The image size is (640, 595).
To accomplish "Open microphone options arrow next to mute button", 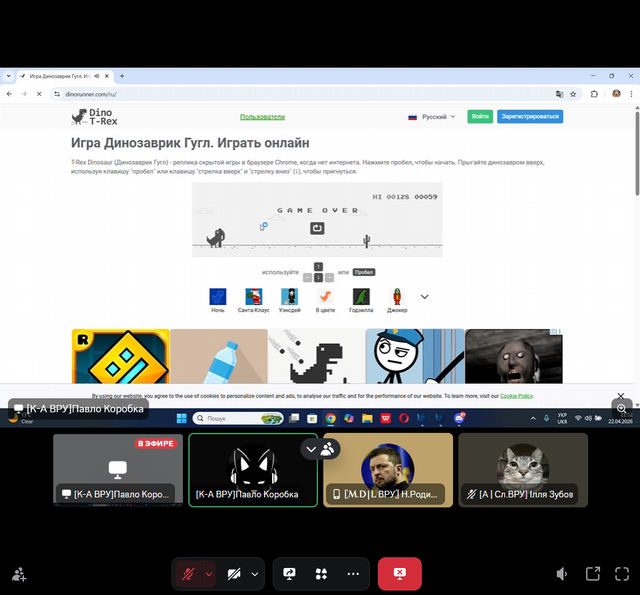I will click(x=209, y=574).
